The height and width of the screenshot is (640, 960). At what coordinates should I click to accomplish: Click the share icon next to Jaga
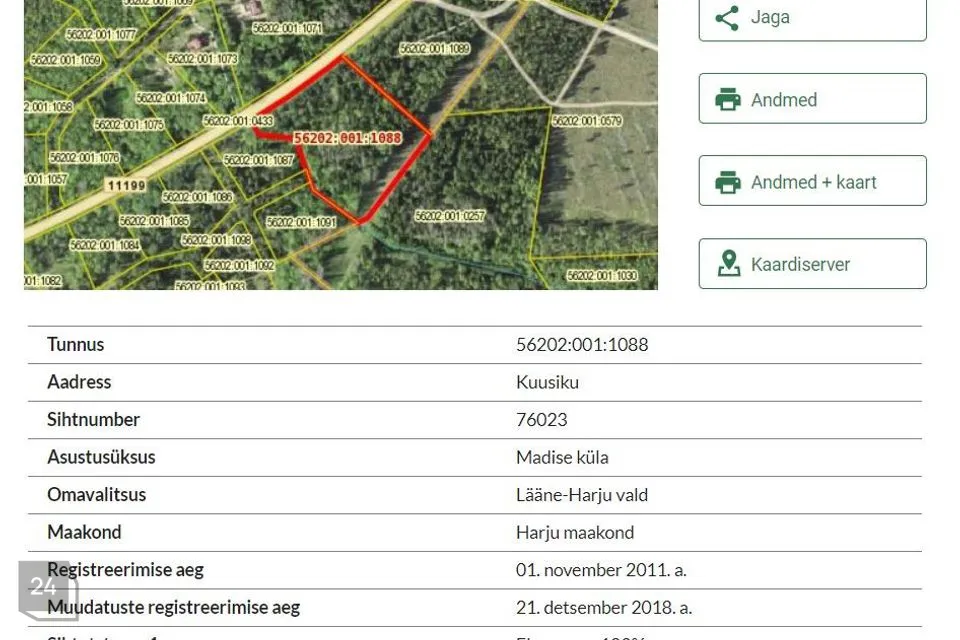click(x=727, y=18)
